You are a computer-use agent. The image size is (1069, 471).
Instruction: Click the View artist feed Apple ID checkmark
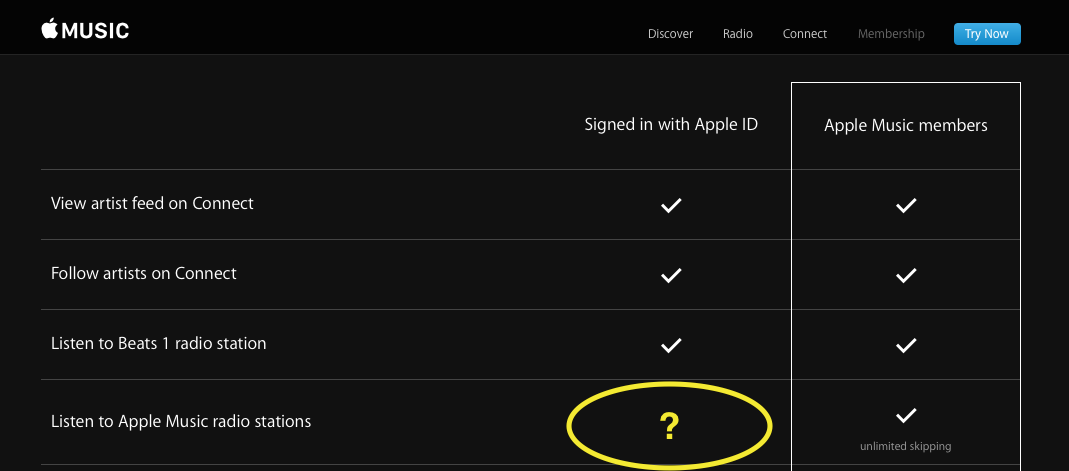671,205
